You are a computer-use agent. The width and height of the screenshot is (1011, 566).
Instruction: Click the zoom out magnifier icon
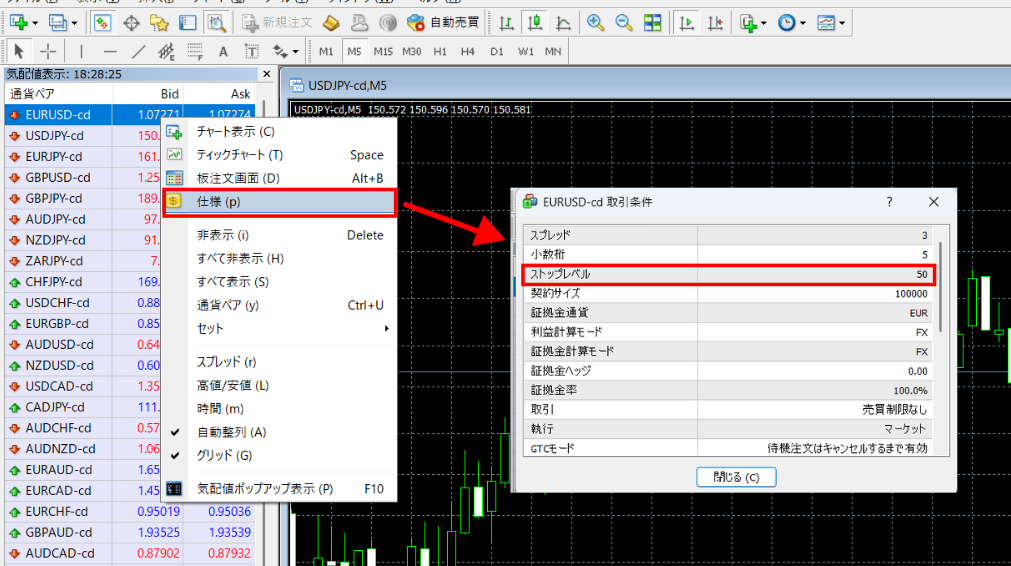pos(624,22)
